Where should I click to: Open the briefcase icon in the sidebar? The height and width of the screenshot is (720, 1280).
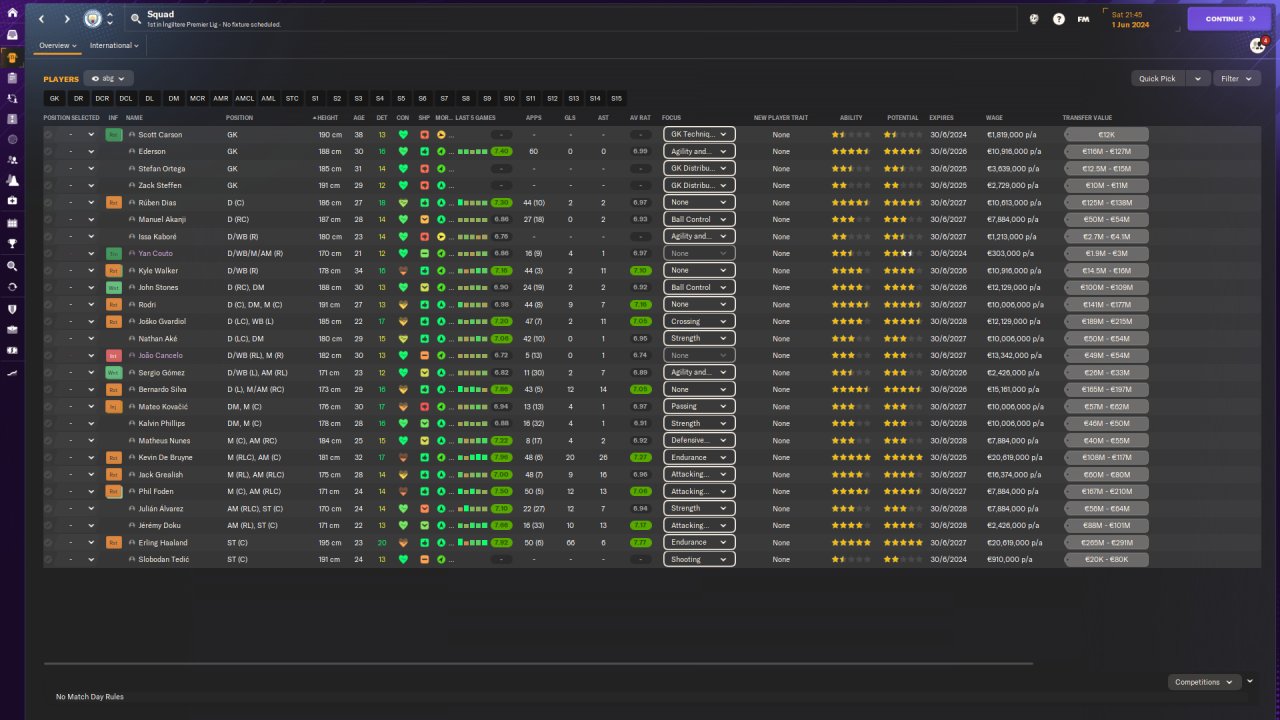(x=12, y=330)
